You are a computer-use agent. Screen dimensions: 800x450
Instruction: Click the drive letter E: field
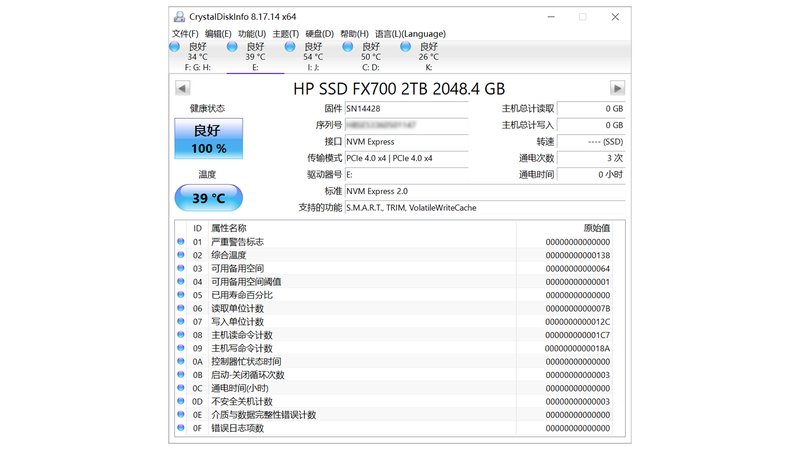tap(407, 174)
